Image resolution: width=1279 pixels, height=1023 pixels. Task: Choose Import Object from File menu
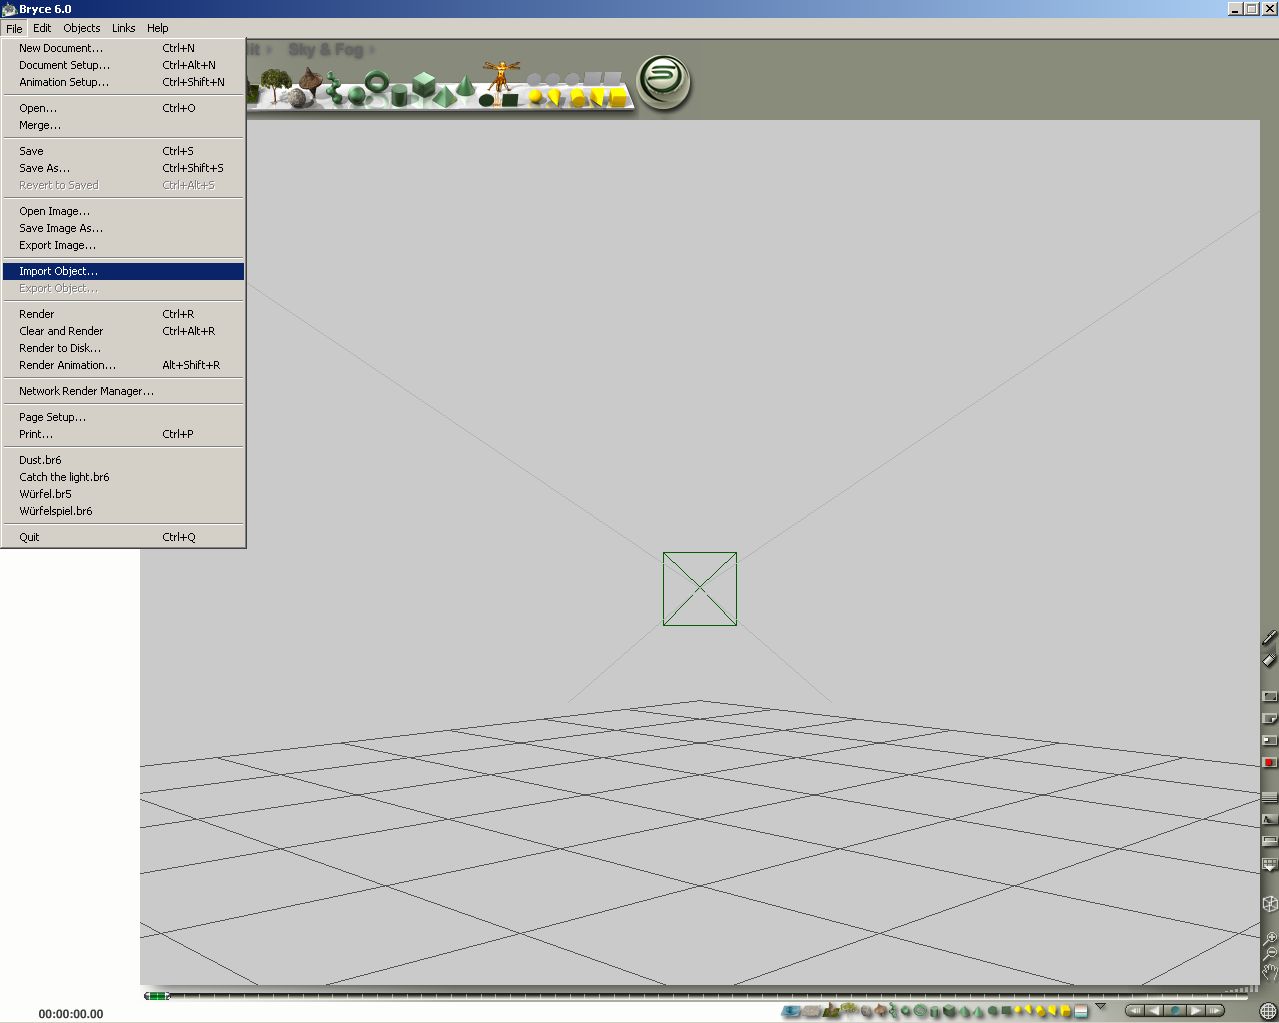pyautogui.click(x=123, y=271)
